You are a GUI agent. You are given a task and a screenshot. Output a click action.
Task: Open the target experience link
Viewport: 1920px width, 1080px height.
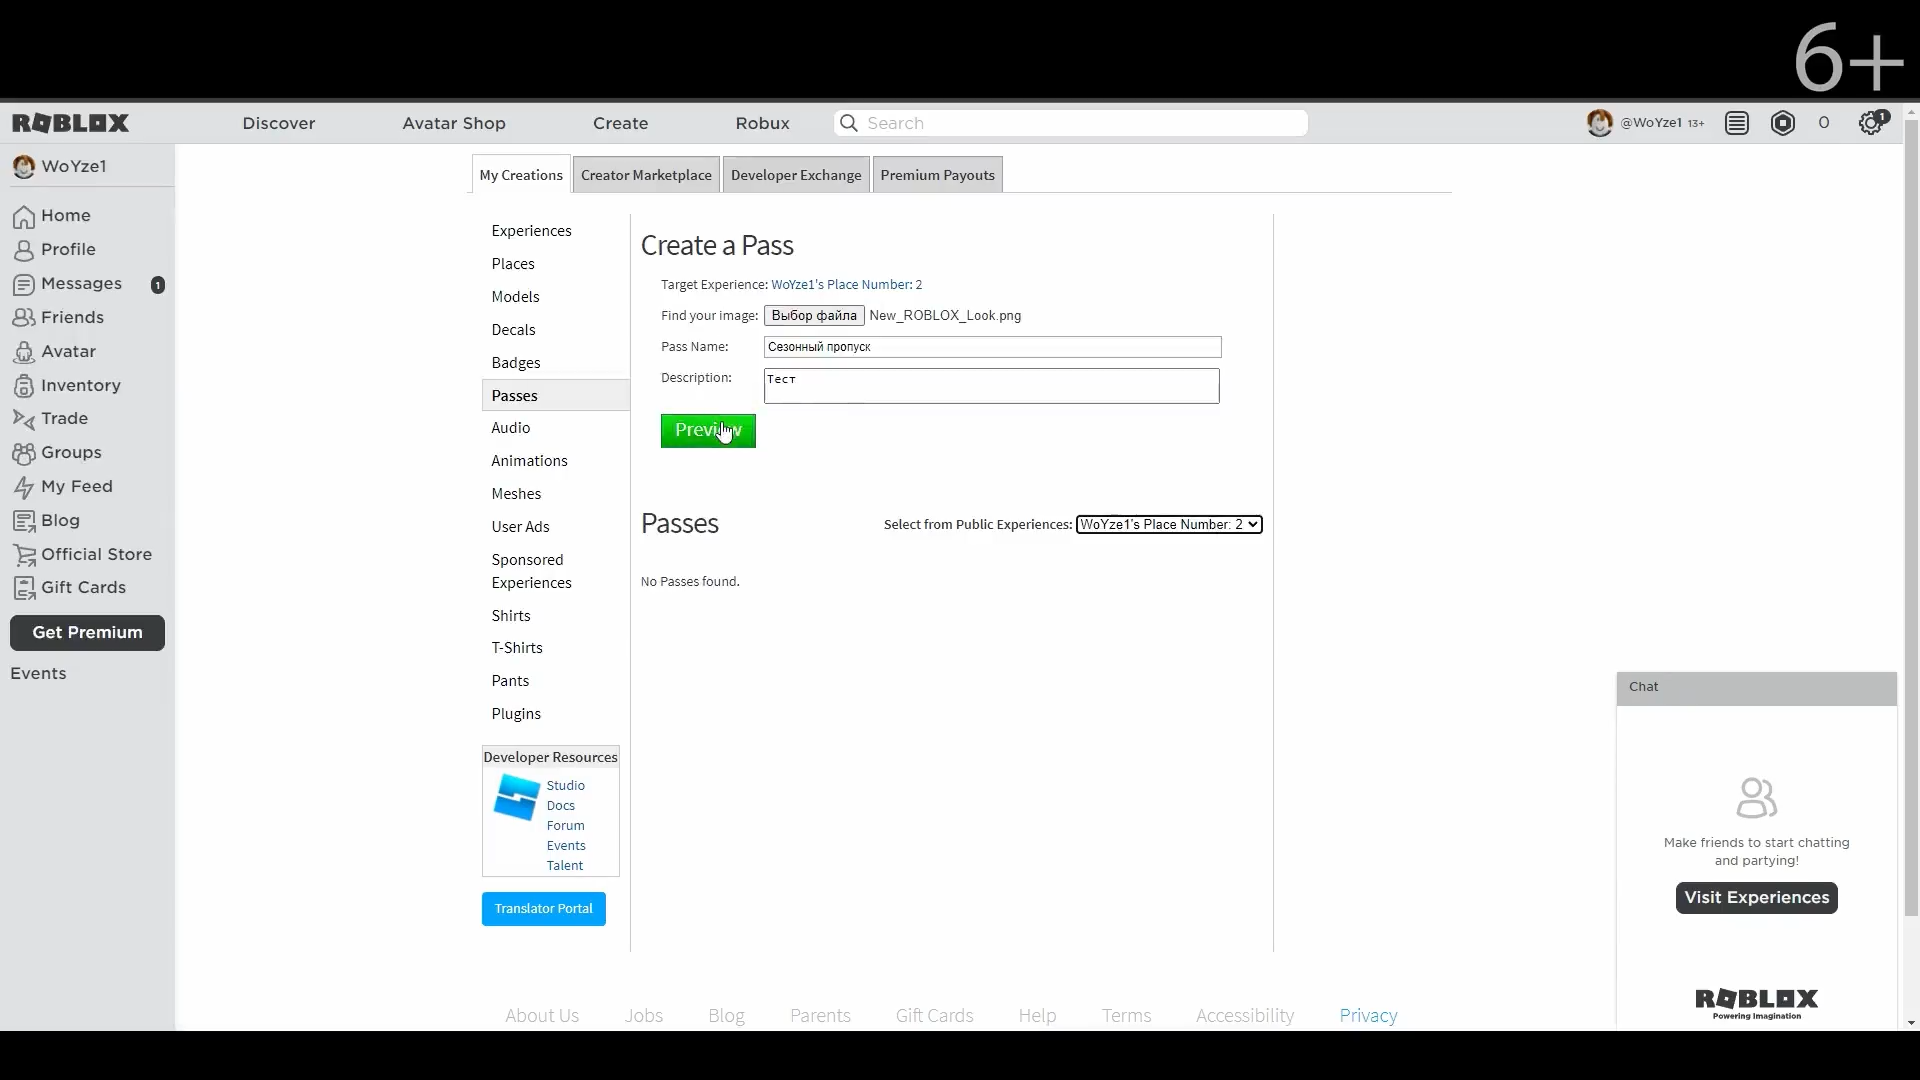(847, 285)
